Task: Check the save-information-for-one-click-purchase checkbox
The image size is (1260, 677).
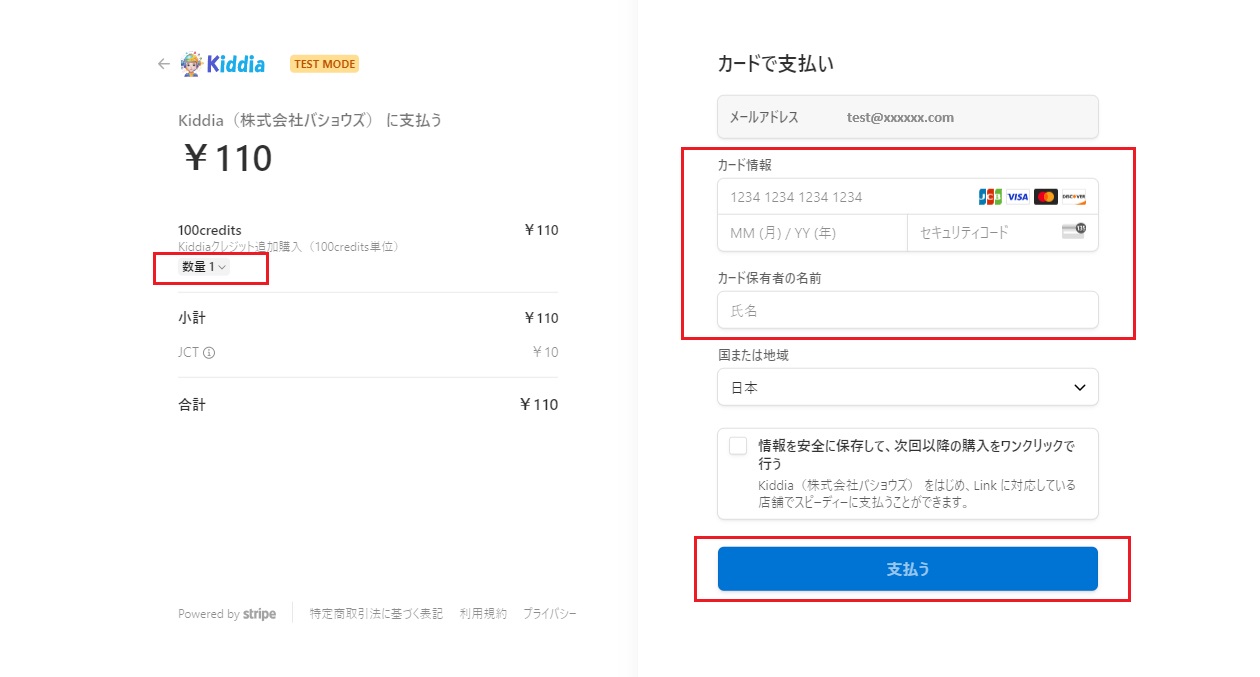Action: coord(738,446)
